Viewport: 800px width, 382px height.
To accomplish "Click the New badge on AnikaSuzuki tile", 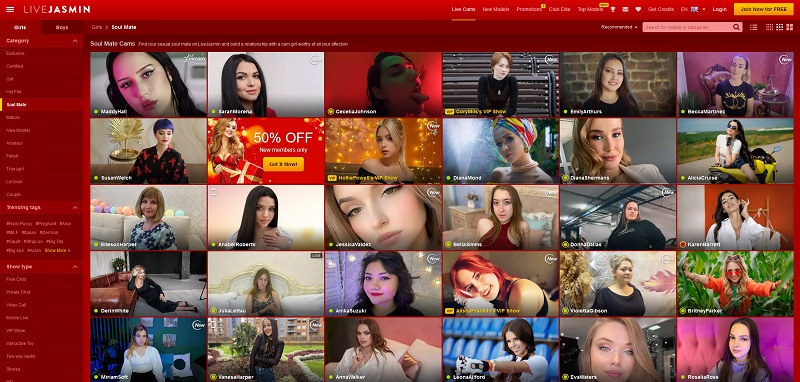I will [x=434, y=259].
